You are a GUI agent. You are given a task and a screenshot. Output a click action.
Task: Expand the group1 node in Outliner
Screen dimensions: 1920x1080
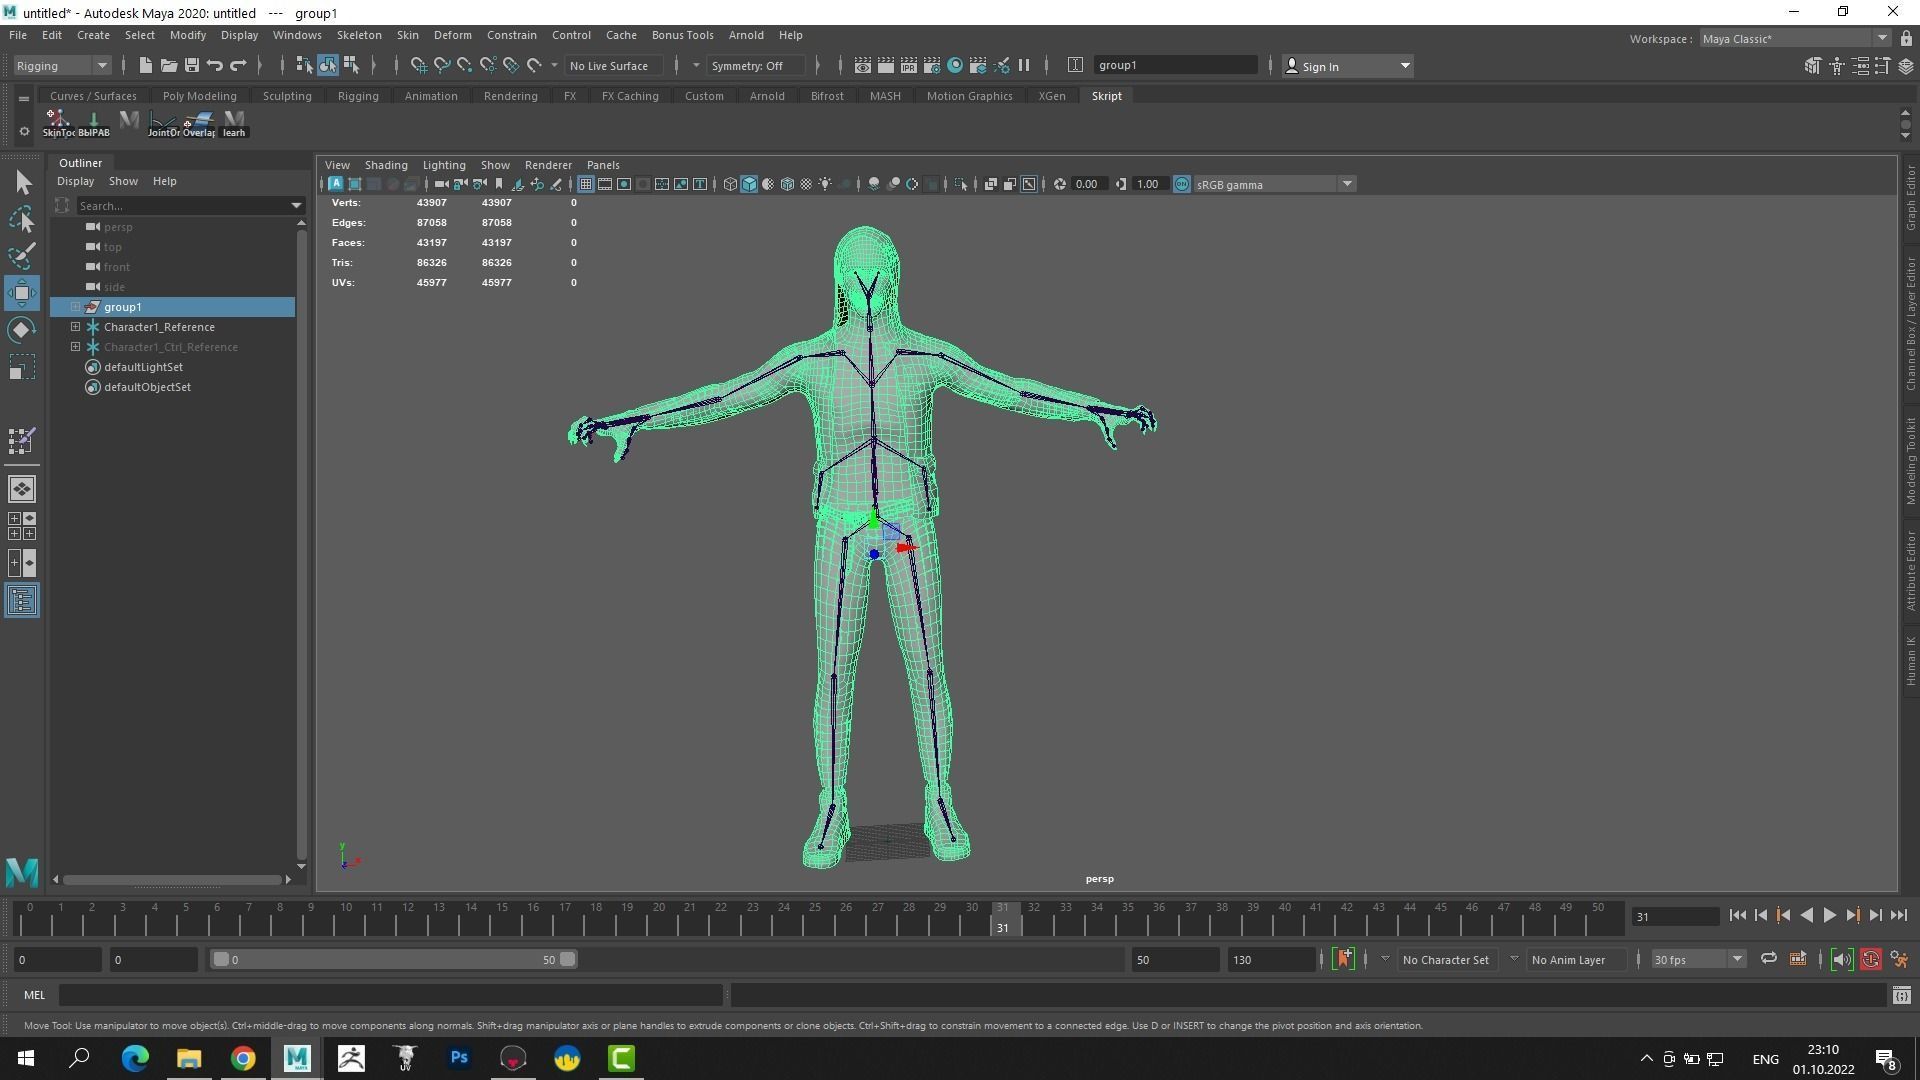pos(75,307)
